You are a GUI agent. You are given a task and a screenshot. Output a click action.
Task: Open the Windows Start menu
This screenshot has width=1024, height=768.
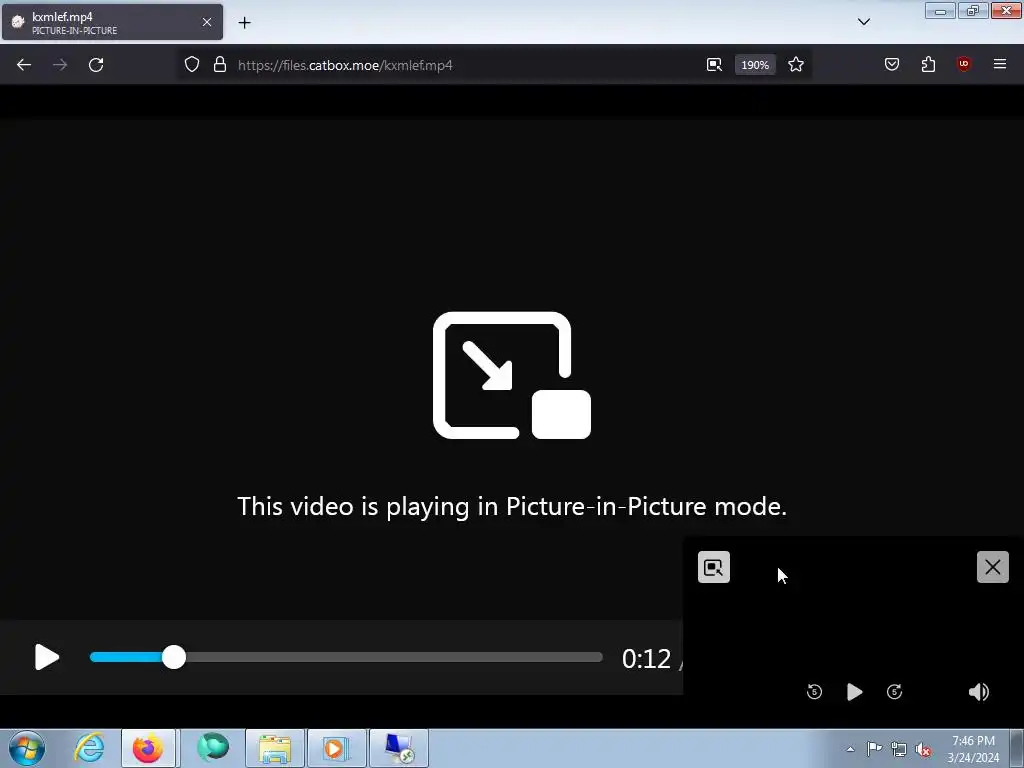pyautogui.click(x=27, y=748)
